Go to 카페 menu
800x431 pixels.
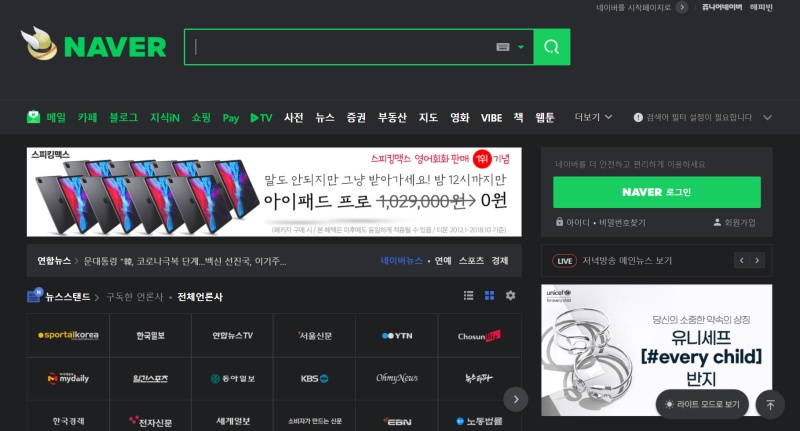coord(87,118)
